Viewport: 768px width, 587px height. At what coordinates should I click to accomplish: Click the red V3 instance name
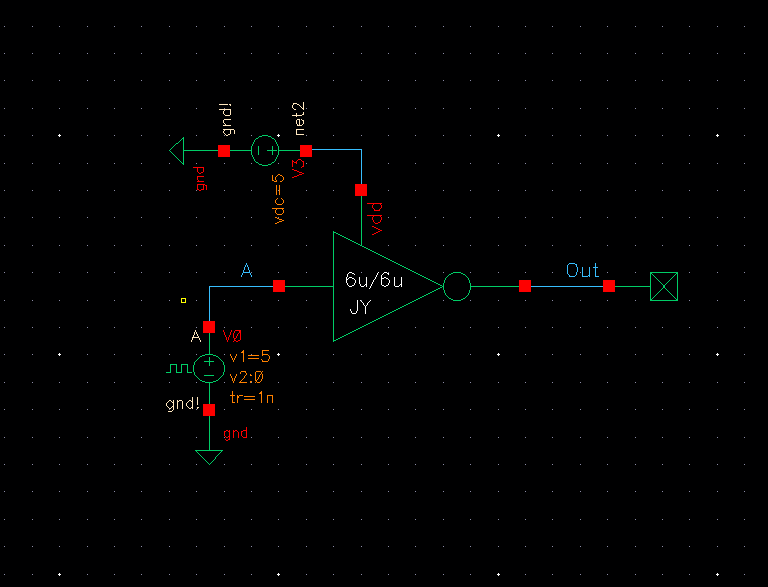(x=298, y=168)
